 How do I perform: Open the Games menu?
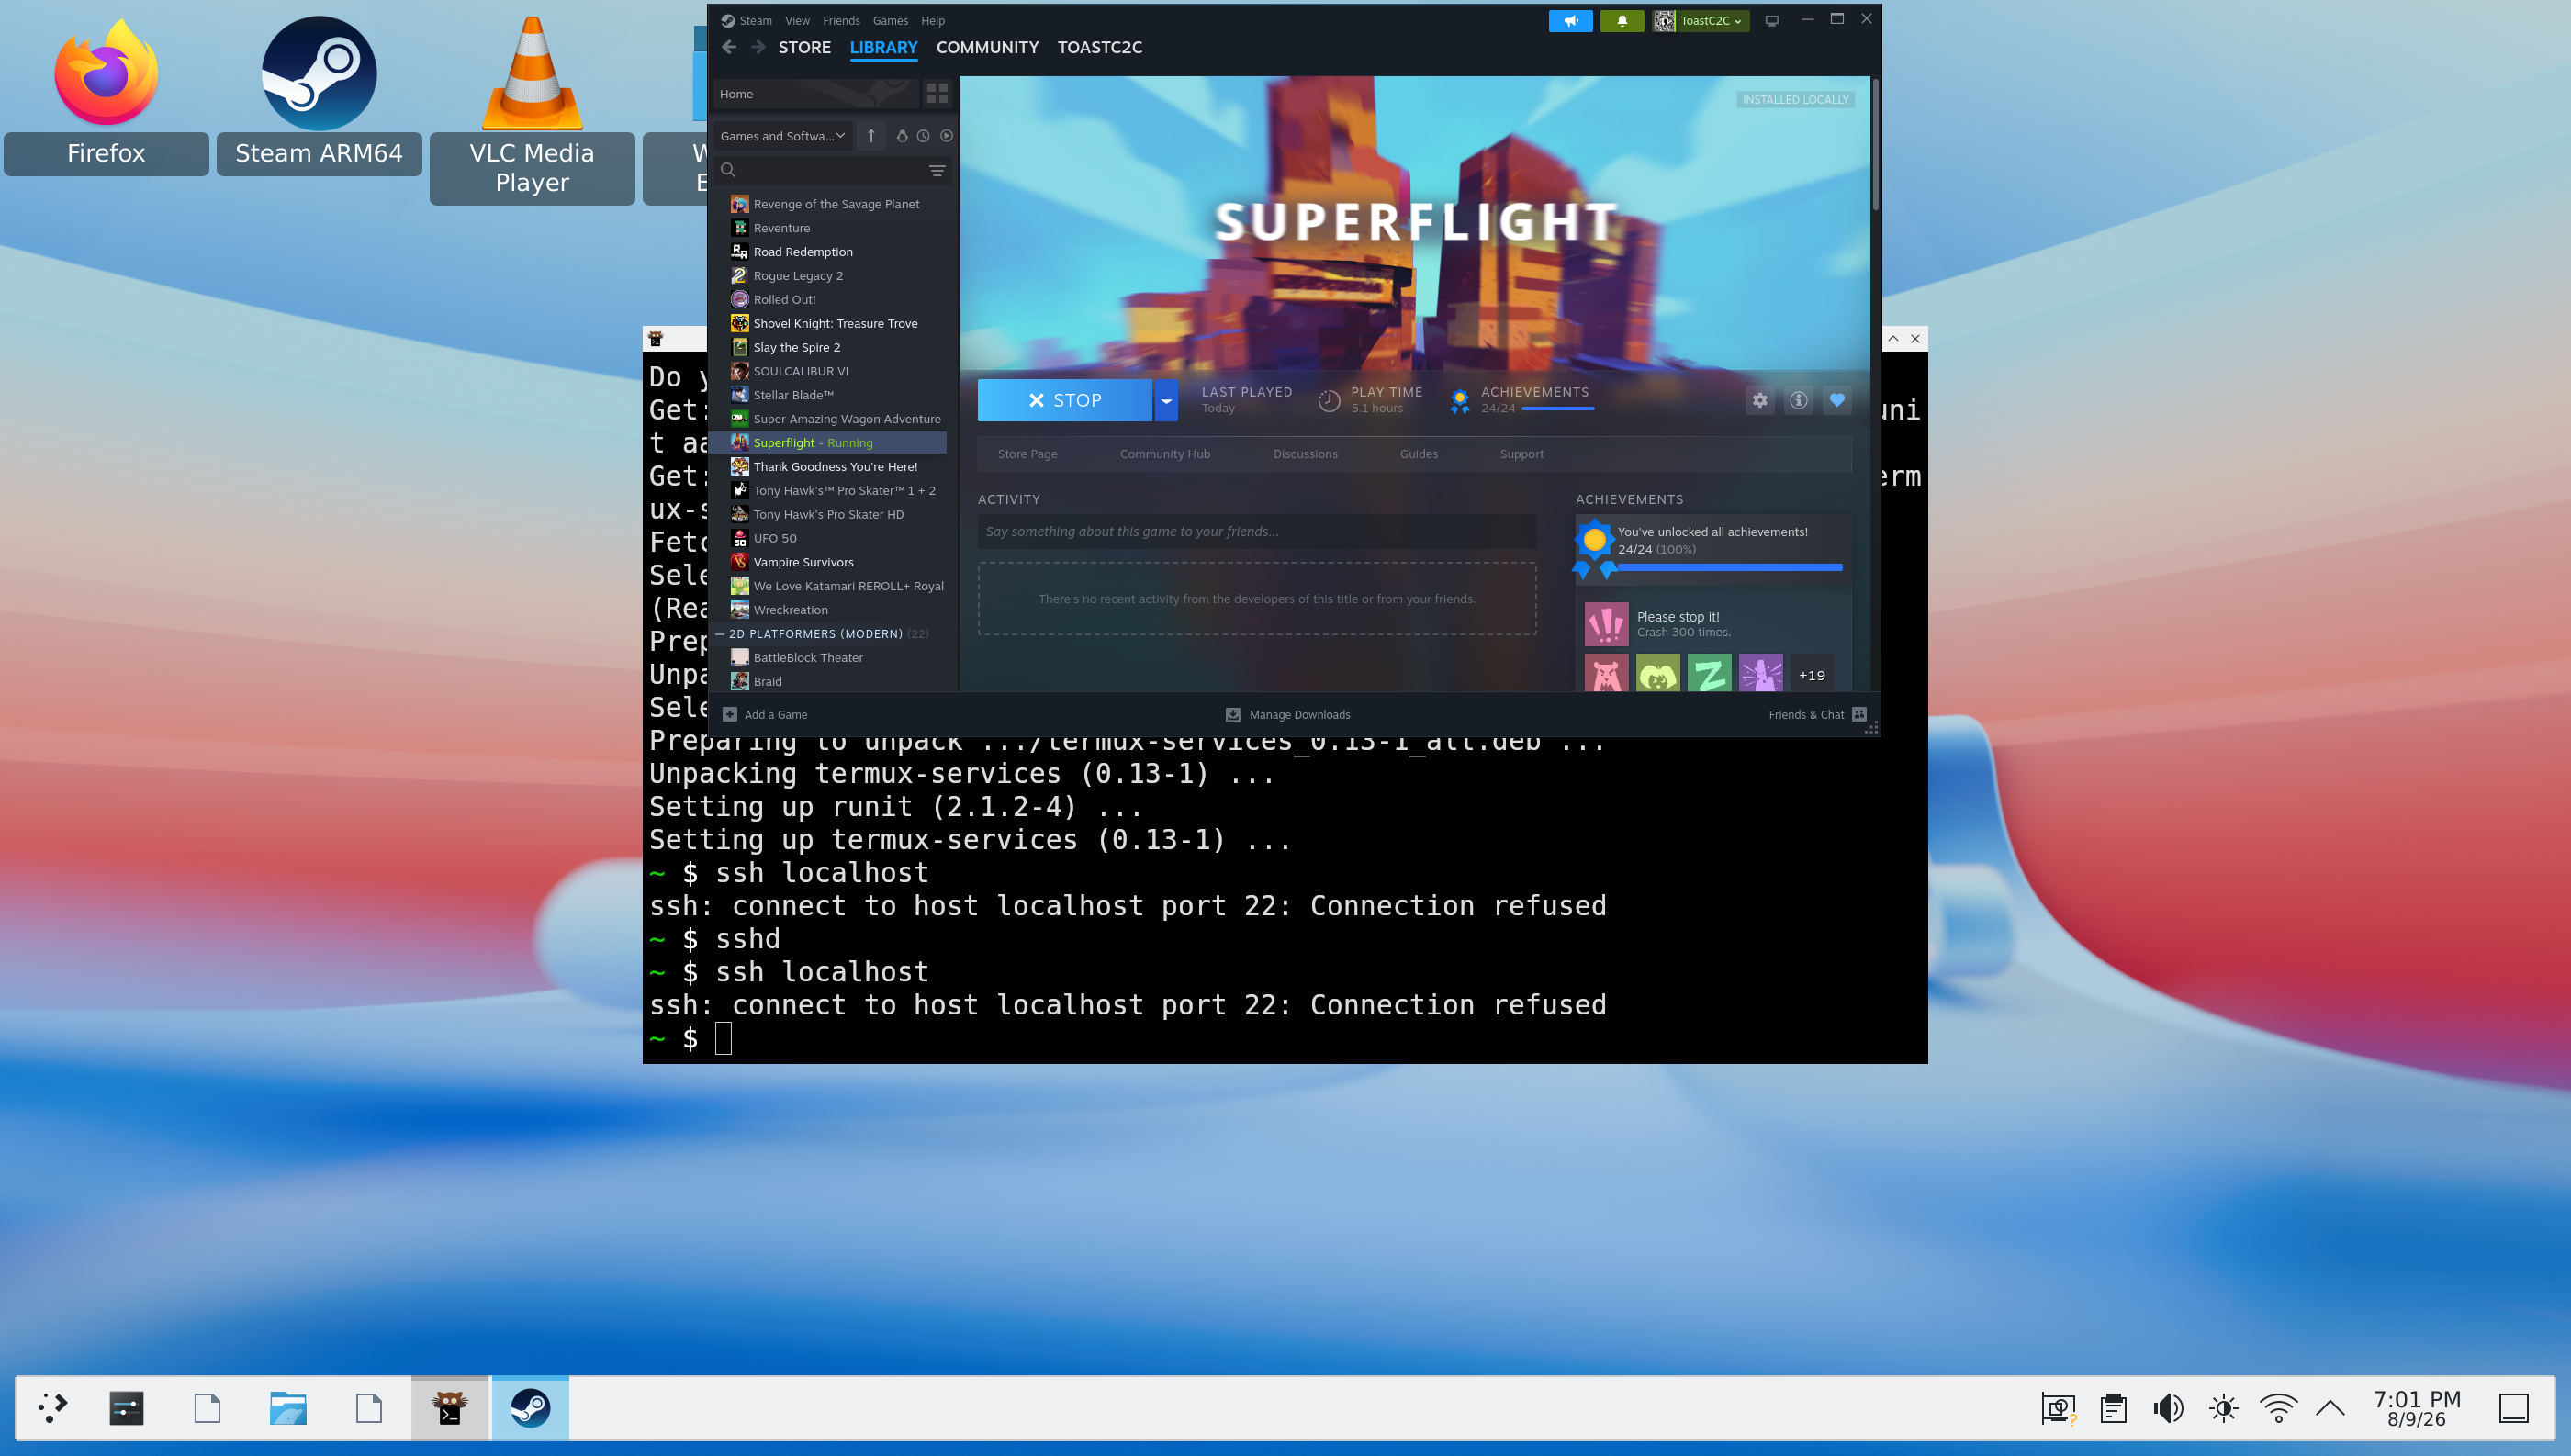tap(890, 20)
